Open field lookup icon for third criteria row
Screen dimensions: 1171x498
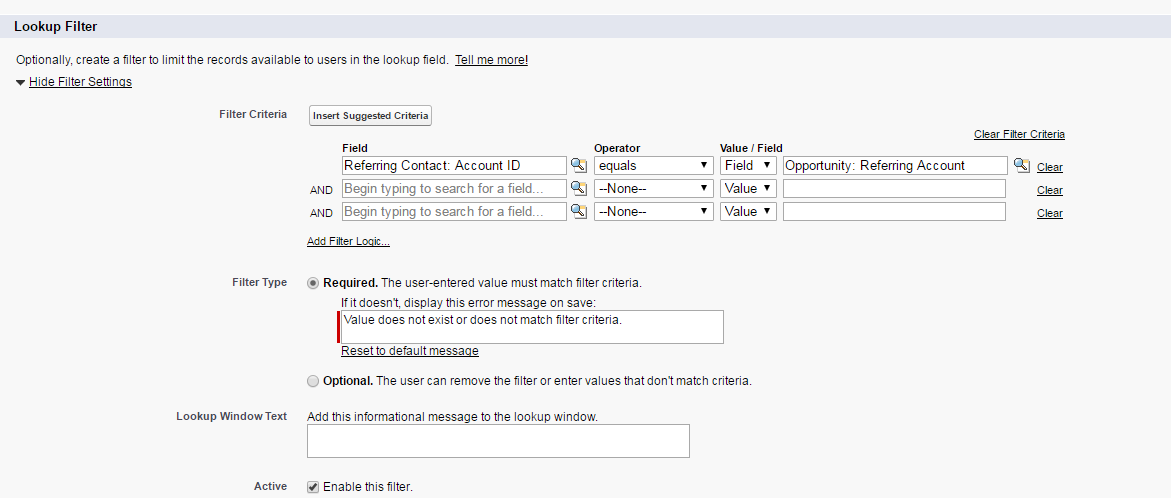coord(579,212)
